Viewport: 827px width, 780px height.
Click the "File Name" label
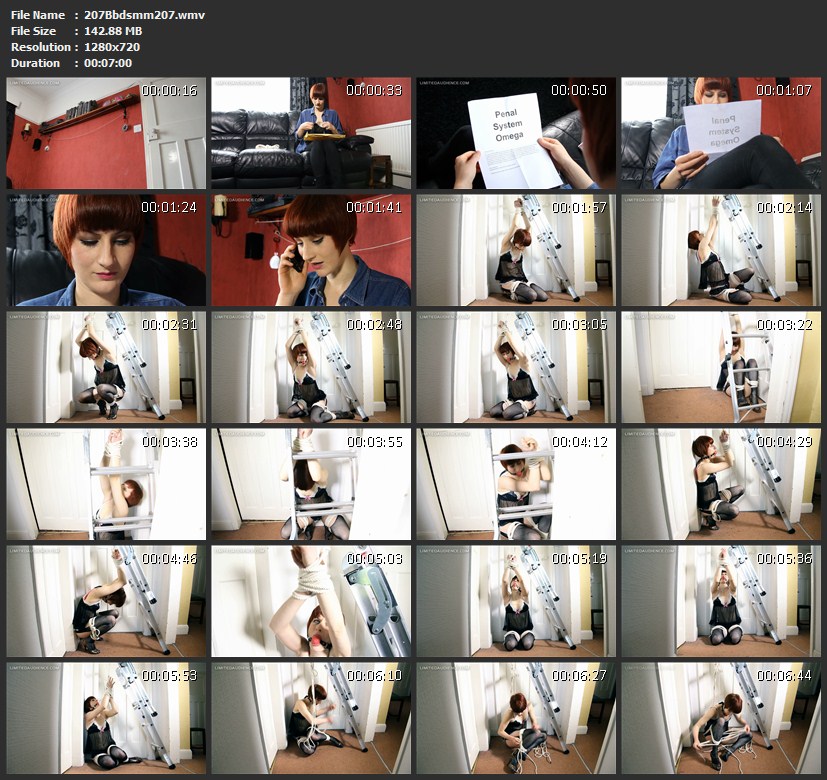coord(37,15)
